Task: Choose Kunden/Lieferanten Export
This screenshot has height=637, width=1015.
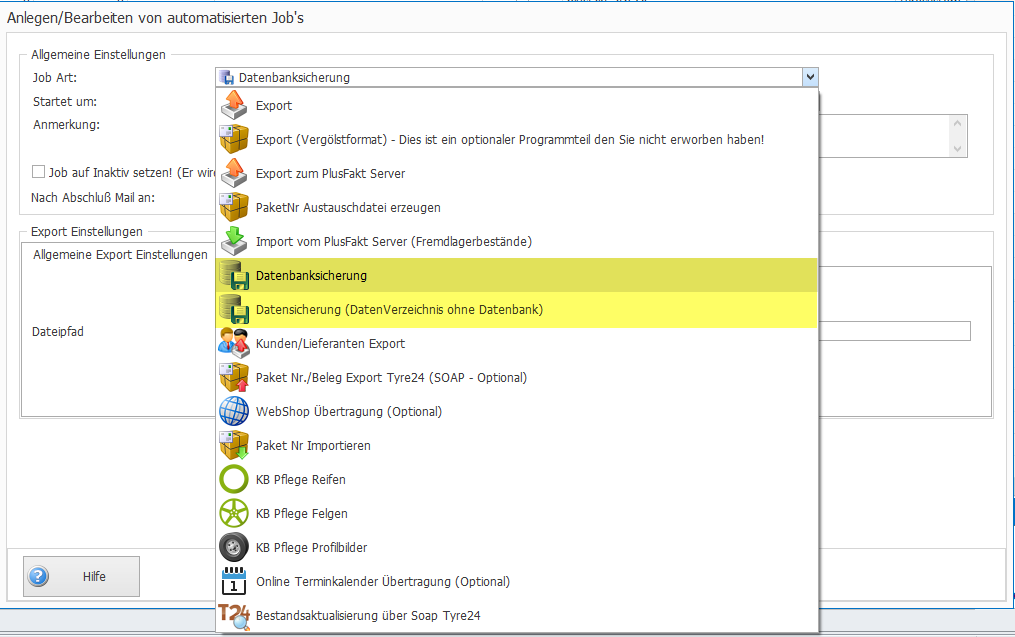Action: click(x=517, y=343)
